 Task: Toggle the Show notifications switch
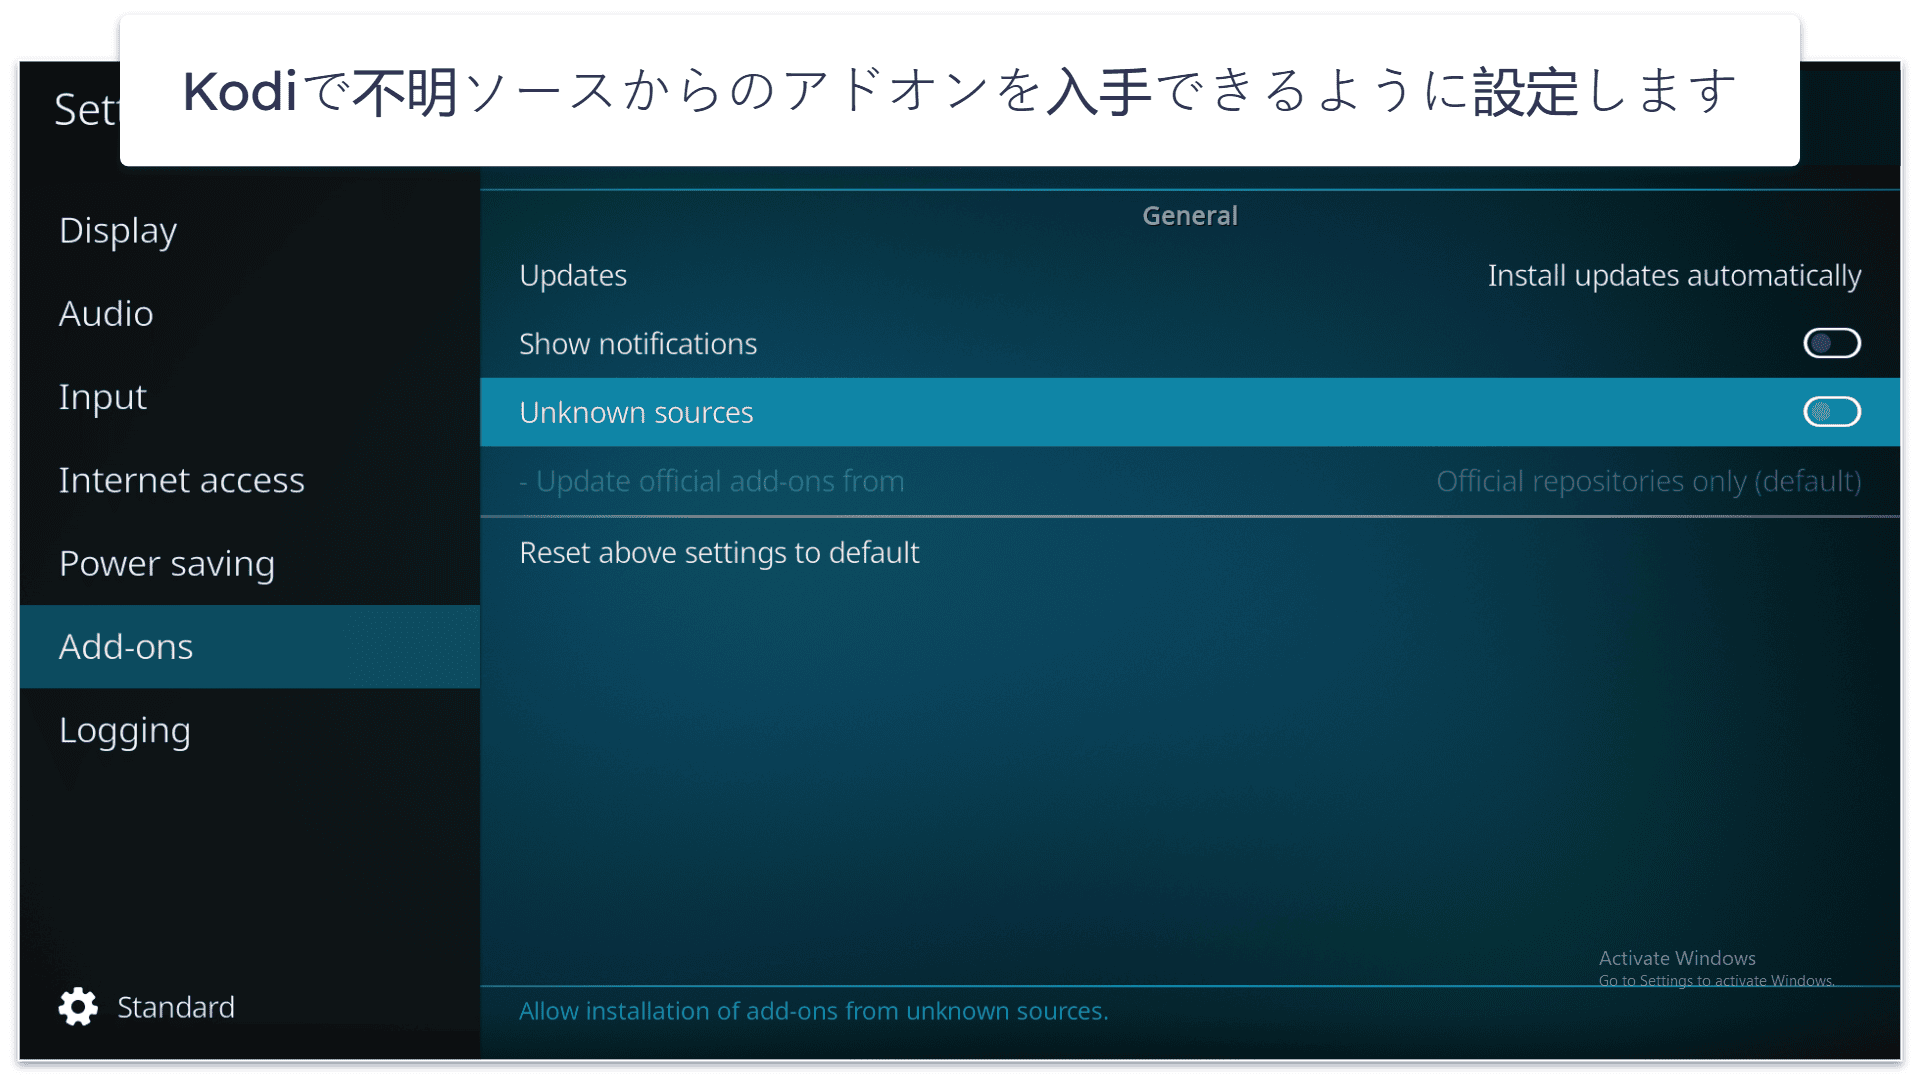1831,343
